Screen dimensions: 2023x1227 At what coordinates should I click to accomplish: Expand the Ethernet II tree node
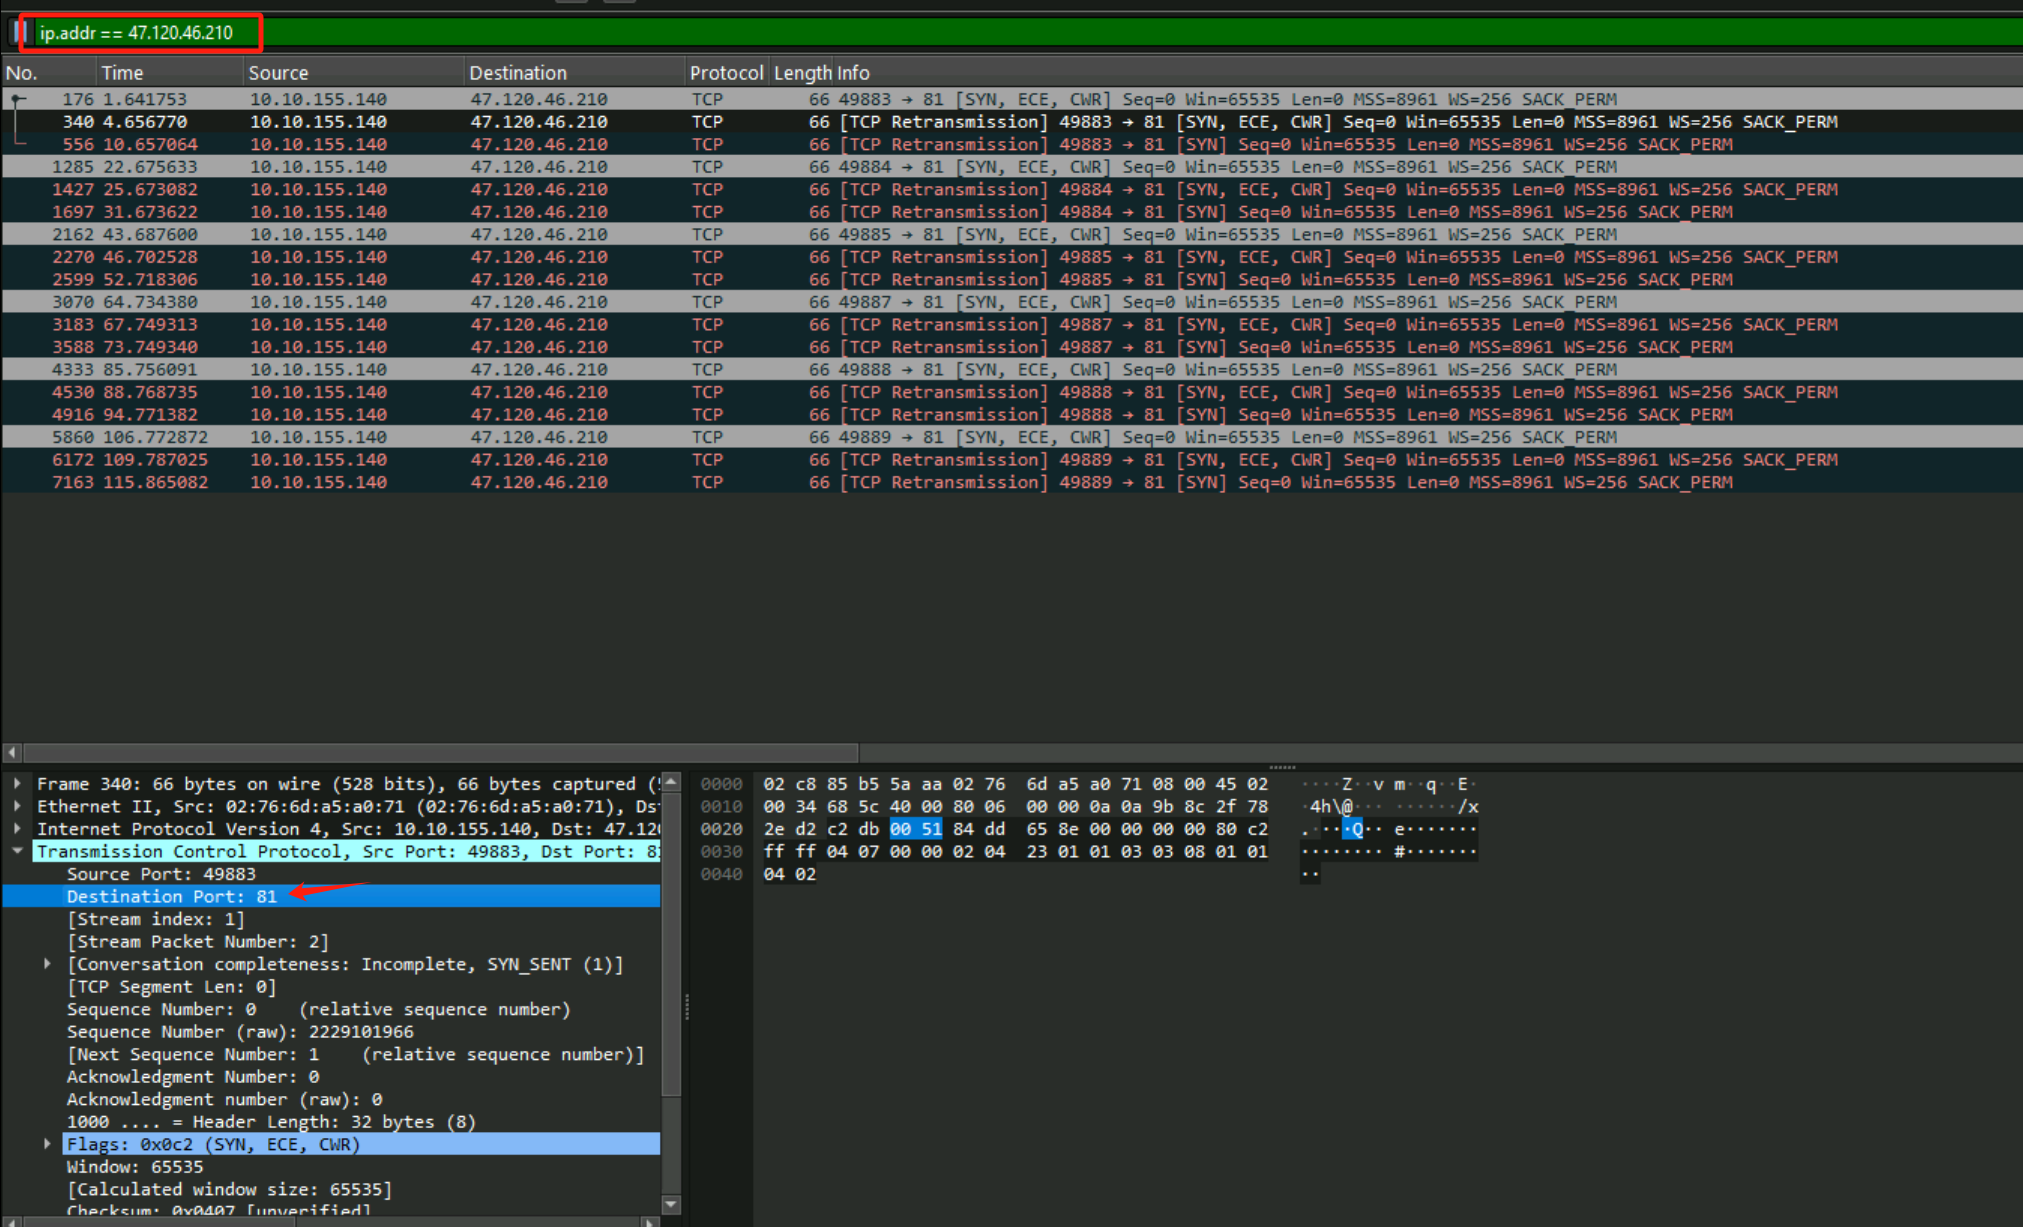pos(17,806)
